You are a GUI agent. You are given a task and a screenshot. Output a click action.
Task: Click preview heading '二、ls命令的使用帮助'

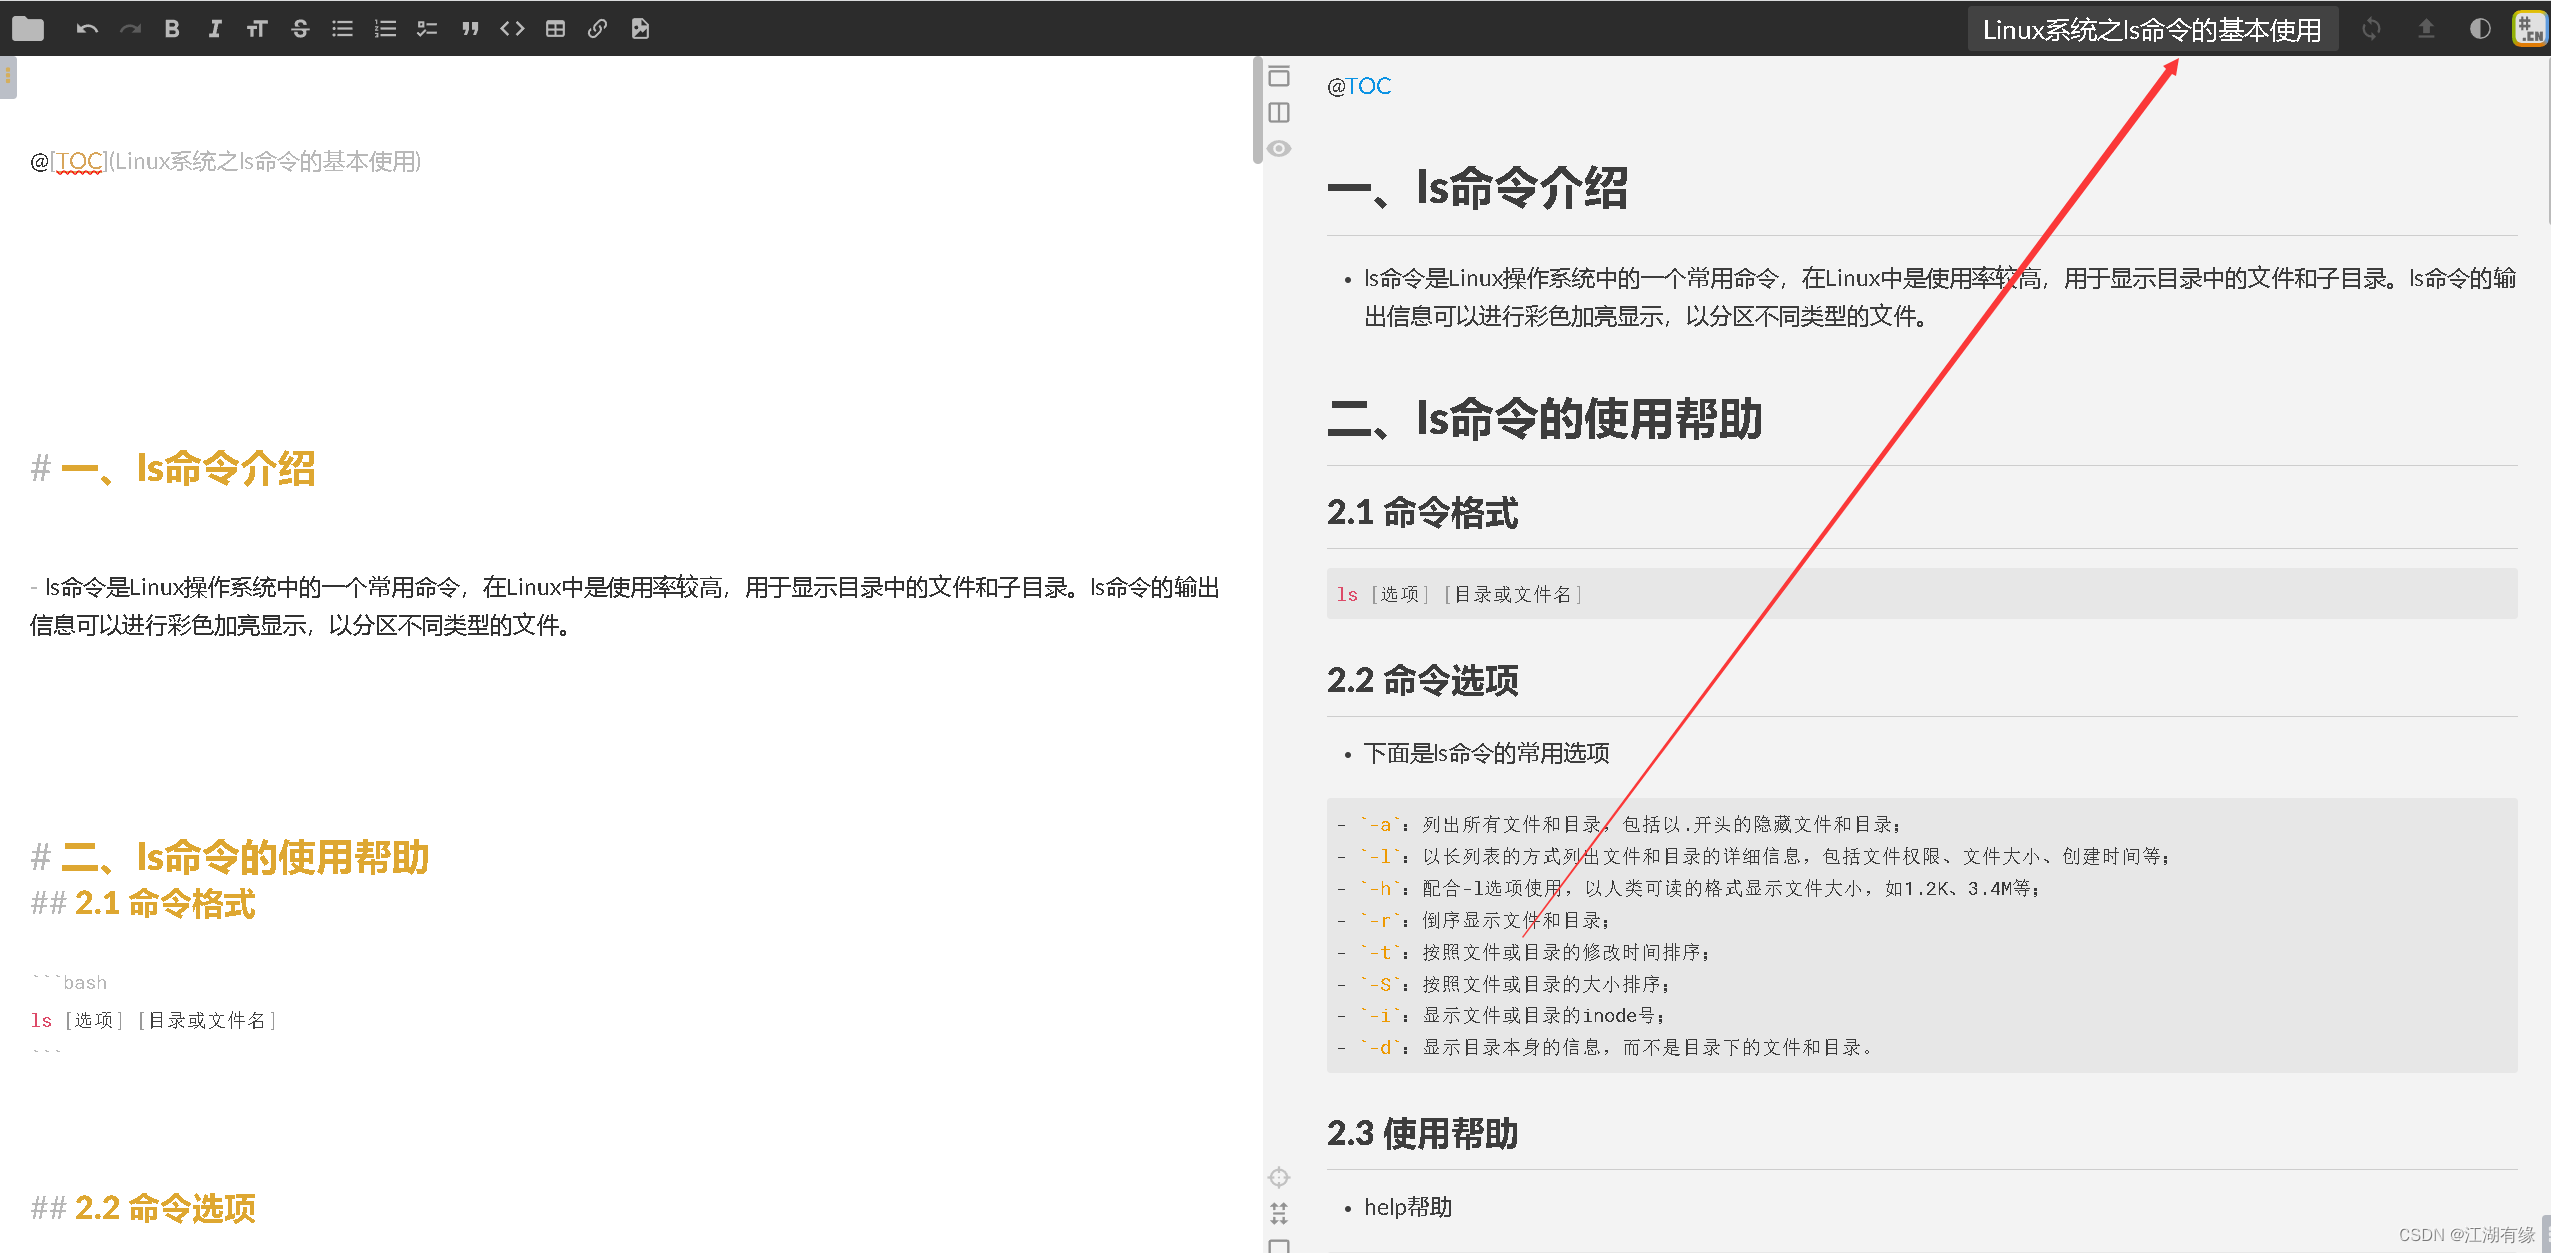(1544, 418)
